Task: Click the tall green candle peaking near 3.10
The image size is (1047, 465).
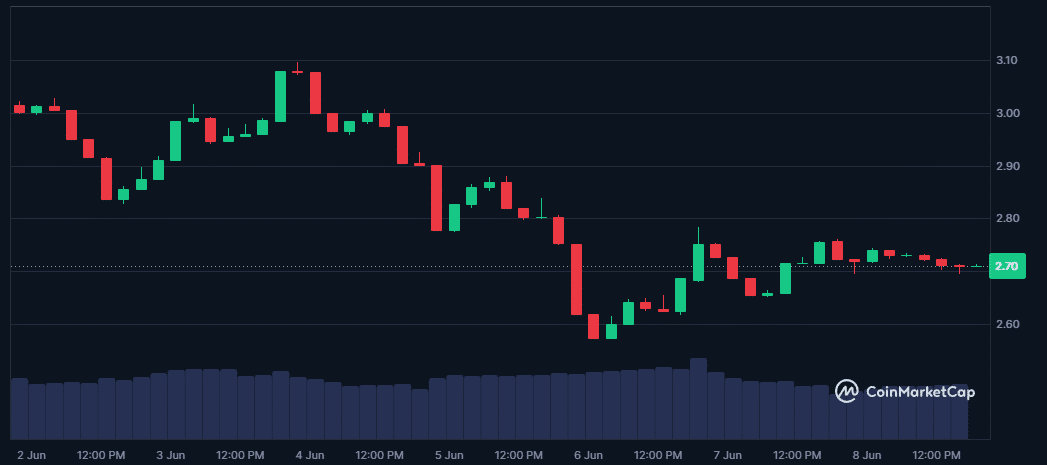Action: (281, 96)
